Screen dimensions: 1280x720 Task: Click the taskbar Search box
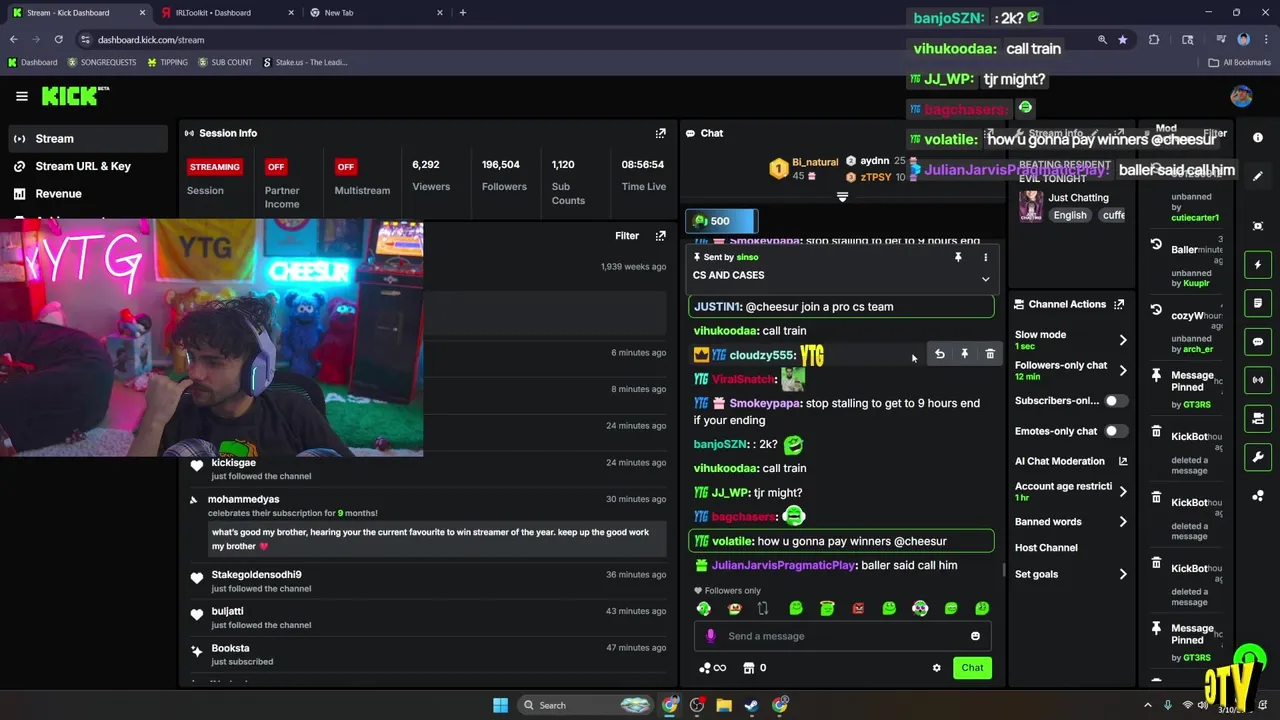coord(585,705)
